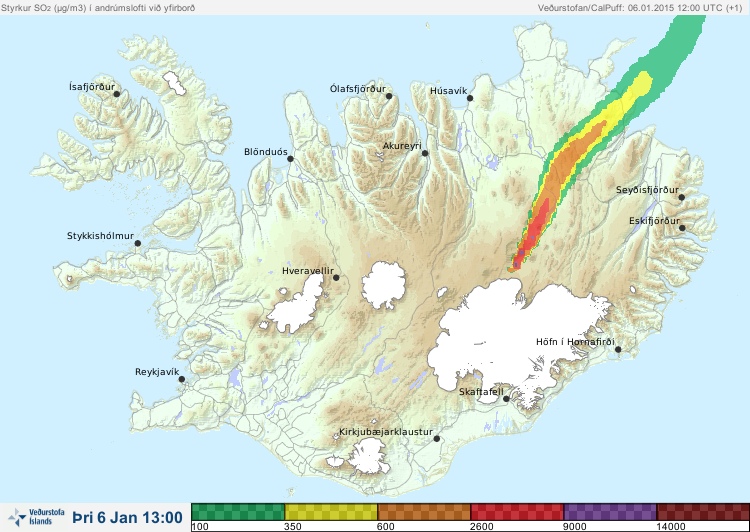Click the Stykkishólmur marker dot
750x532 pixels.
pyautogui.click(x=138, y=244)
